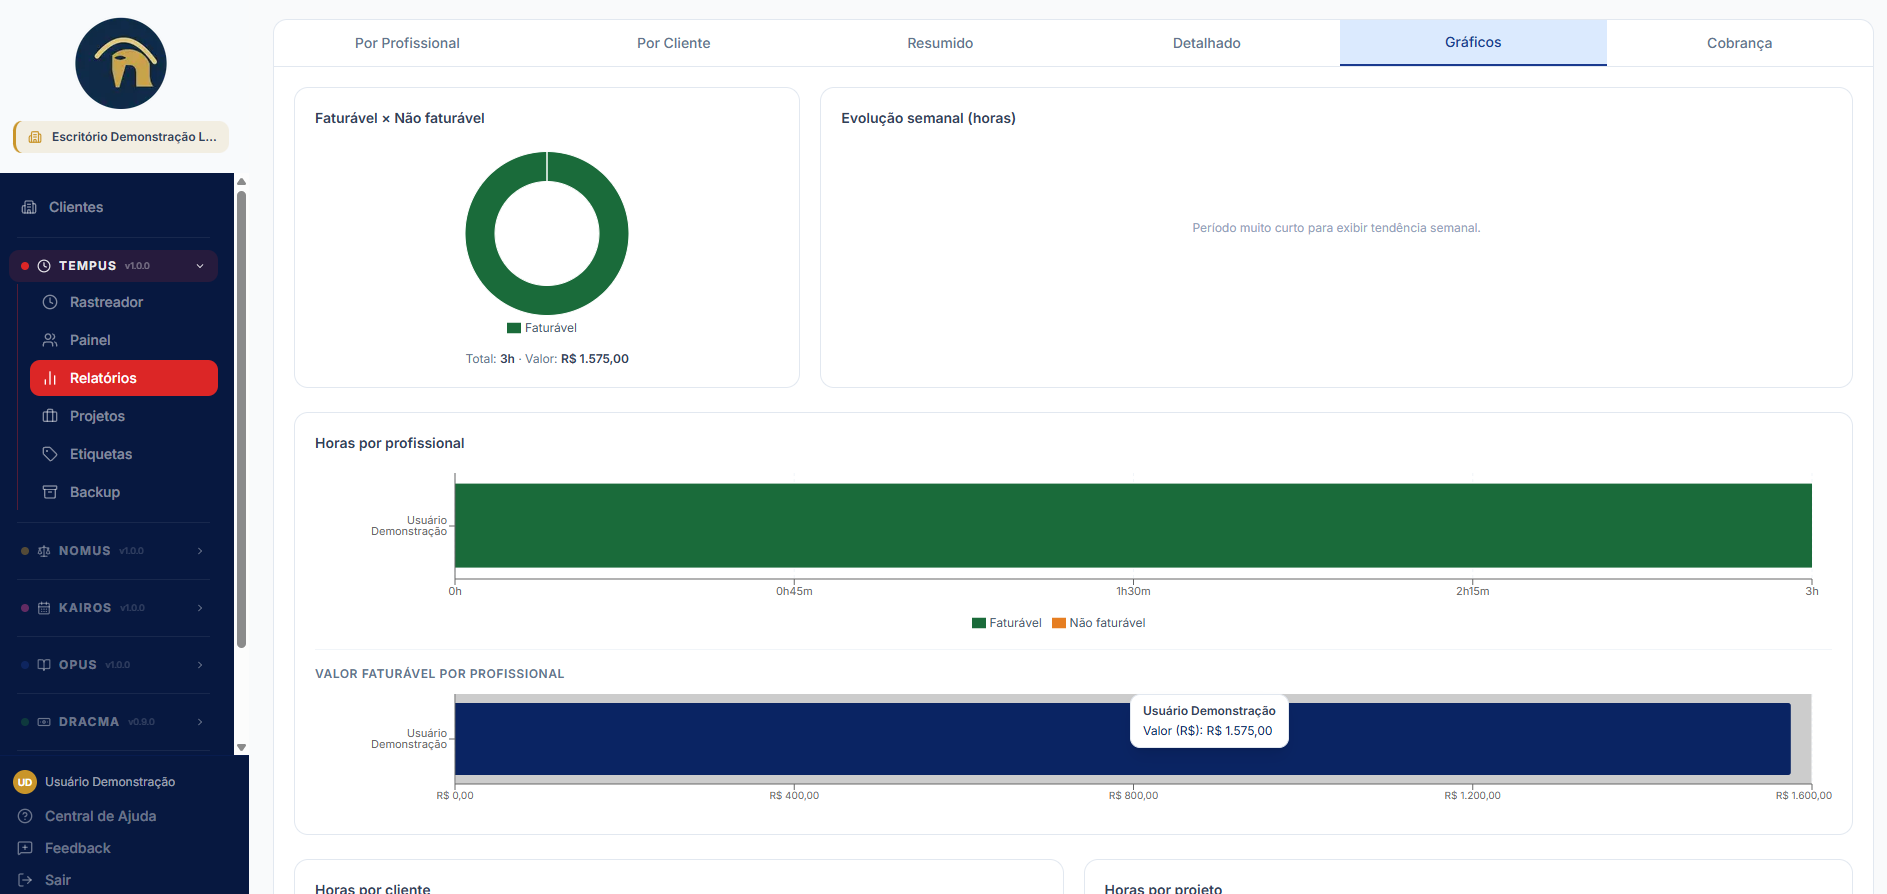Click the UD user avatar
The image size is (1887, 894).
point(25,782)
